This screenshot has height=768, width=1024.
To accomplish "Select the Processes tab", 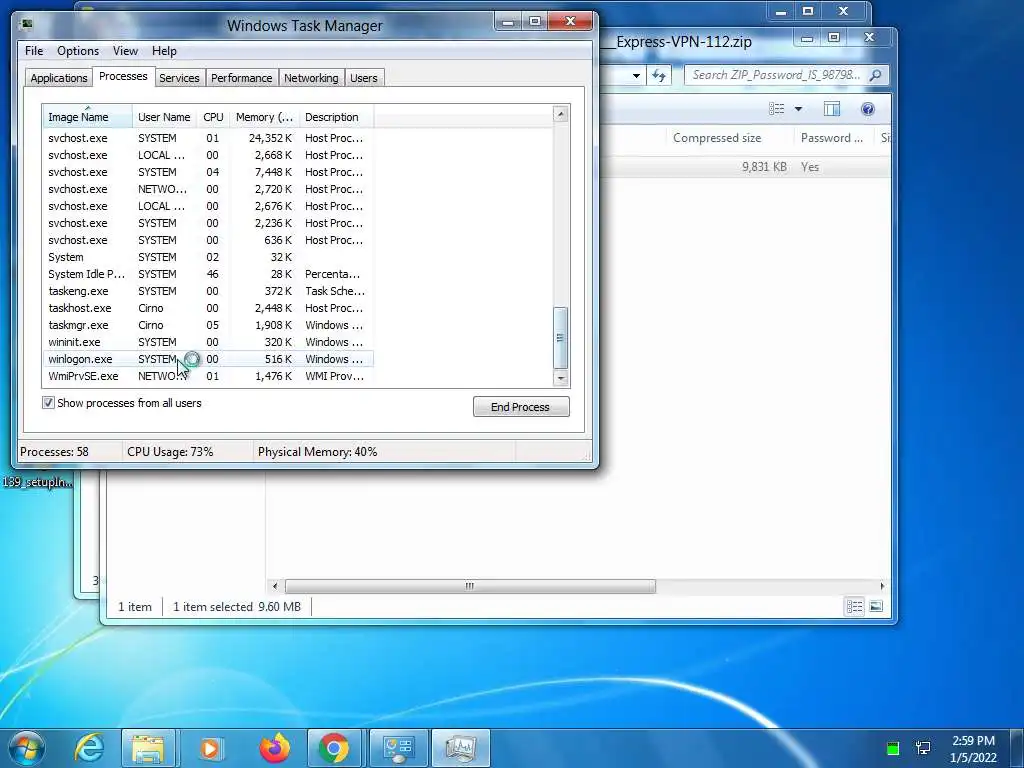I will pos(123,76).
